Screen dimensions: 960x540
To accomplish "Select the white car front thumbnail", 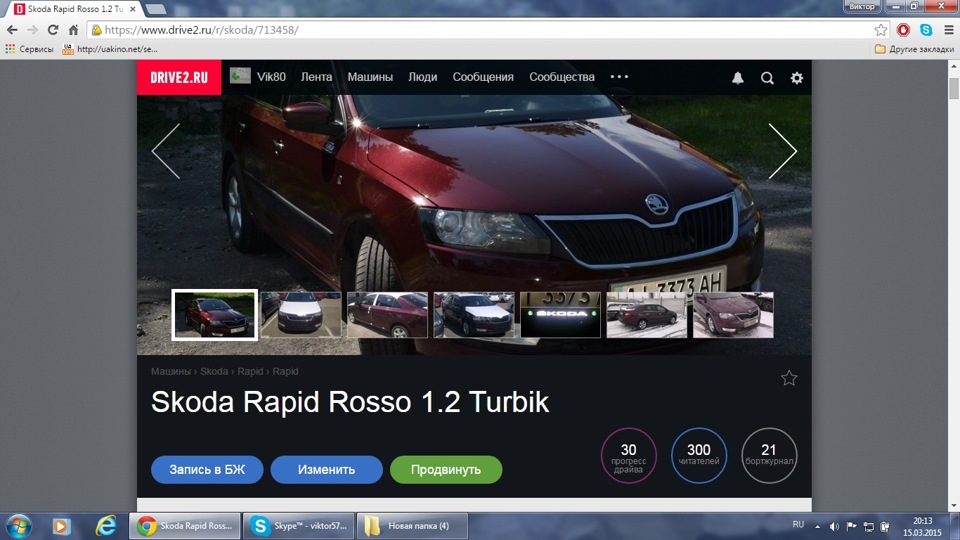I will click(301, 315).
